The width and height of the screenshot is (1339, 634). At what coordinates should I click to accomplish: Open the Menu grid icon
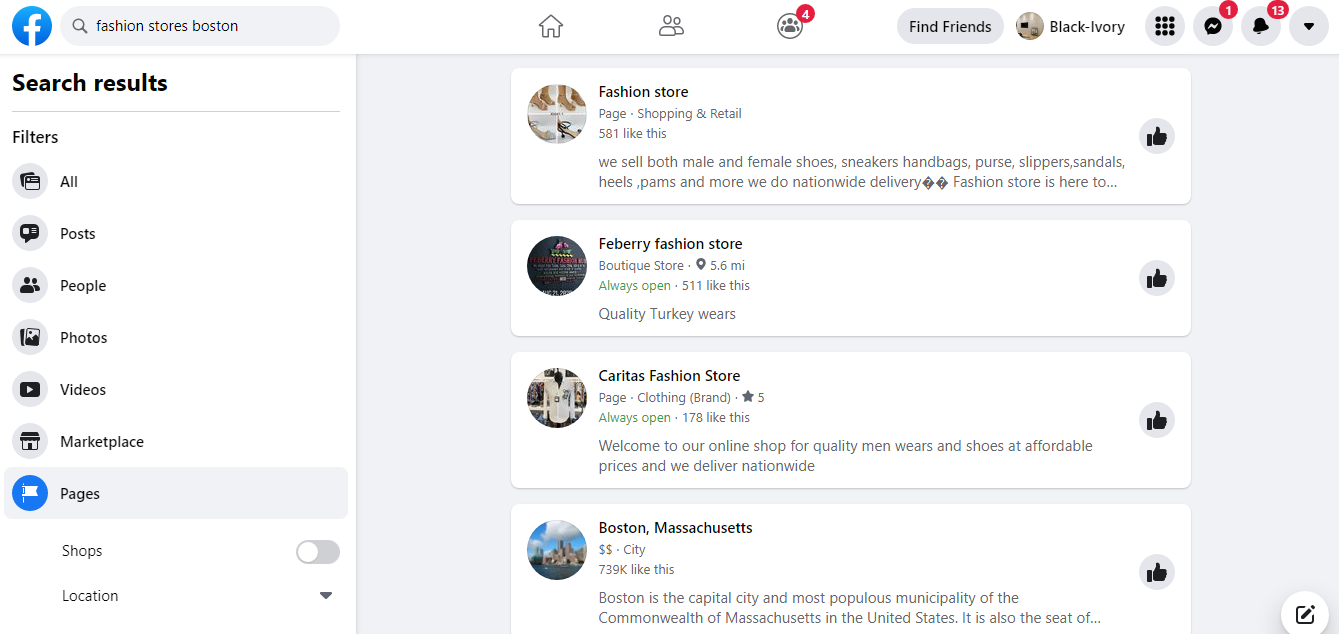point(1164,26)
